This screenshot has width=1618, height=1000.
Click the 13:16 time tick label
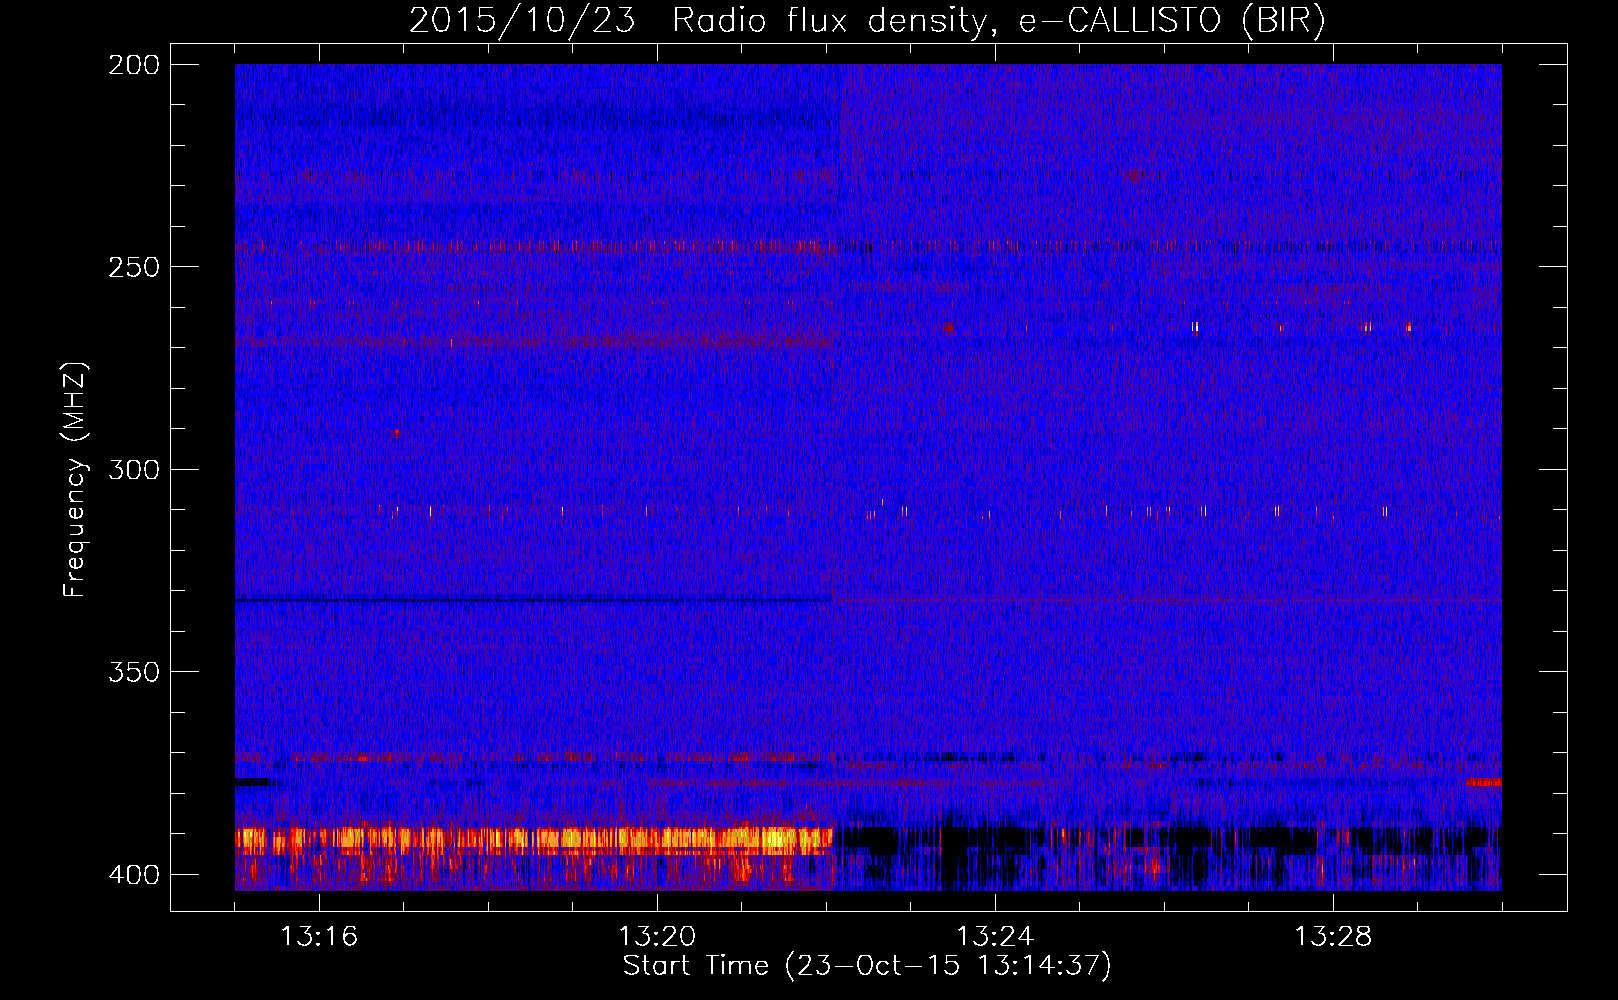pos(319,937)
